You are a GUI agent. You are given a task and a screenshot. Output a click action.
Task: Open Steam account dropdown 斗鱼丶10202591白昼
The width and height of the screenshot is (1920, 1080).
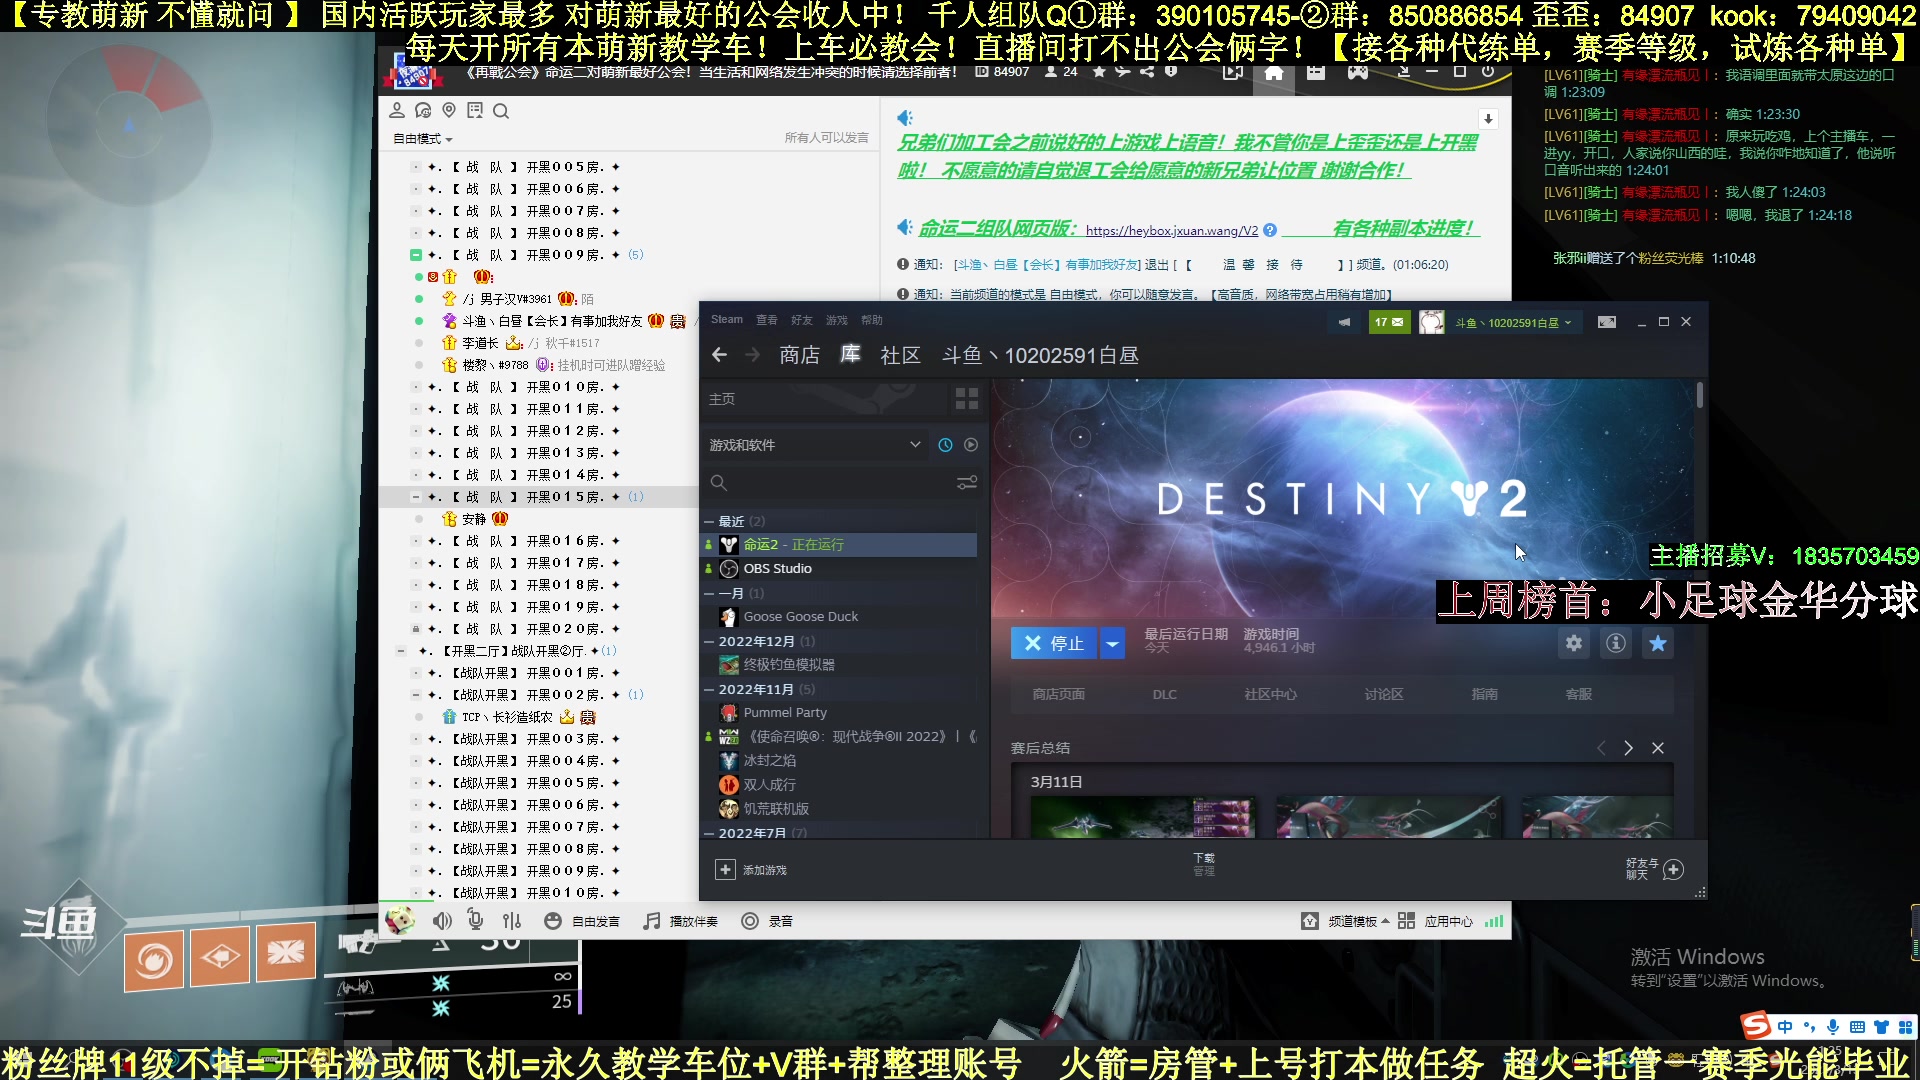coord(1513,323)
